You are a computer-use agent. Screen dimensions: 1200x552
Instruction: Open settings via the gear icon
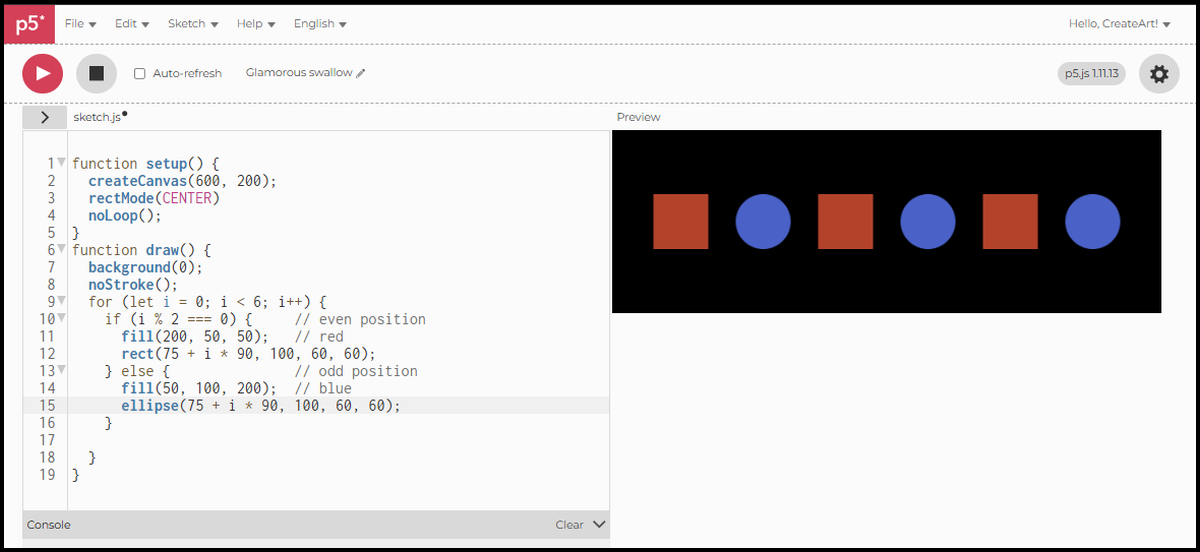coord(1159,73)
